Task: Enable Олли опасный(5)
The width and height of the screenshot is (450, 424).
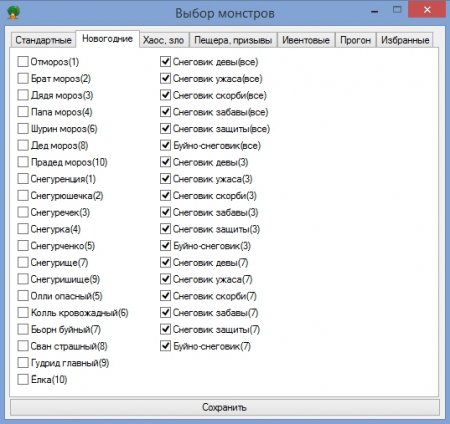Action: coord(23,296)
